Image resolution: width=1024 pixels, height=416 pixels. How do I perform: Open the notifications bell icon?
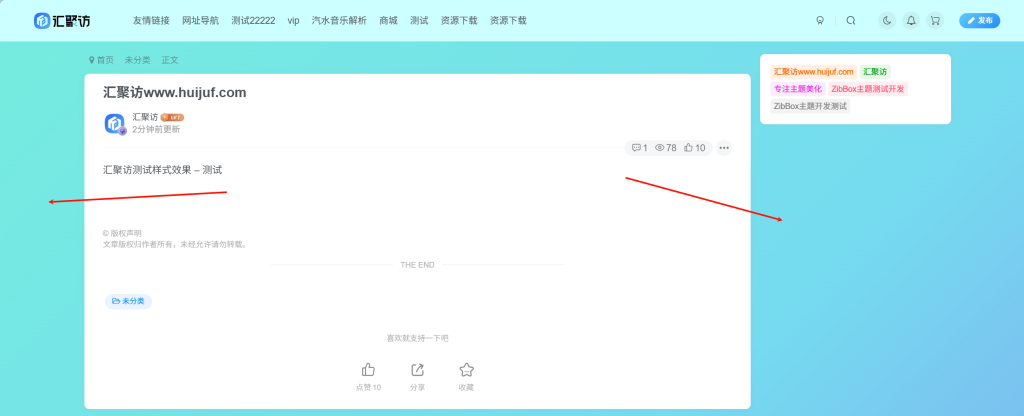coord(911,20)
